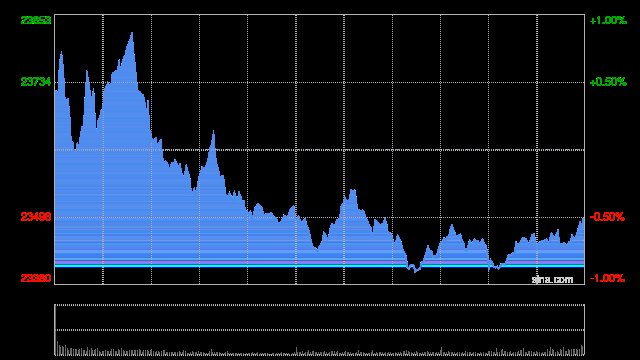640x360 pixels.
Task: Click inside the volume bar panel
Action: pos(320,330)
